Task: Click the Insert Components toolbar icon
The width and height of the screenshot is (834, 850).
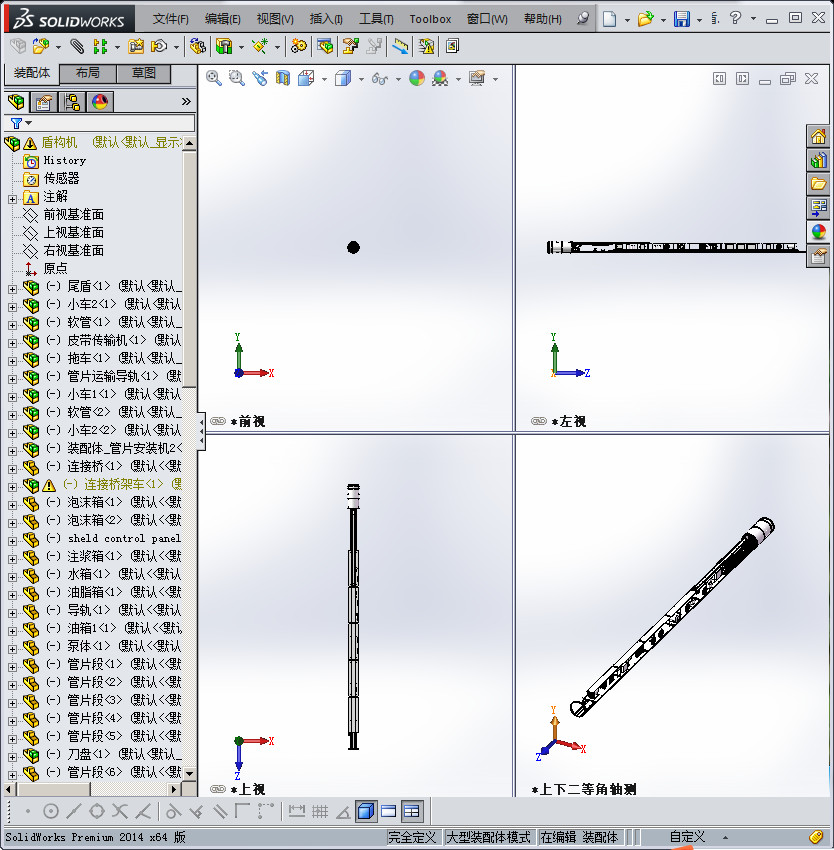Action: pos(41,47)
